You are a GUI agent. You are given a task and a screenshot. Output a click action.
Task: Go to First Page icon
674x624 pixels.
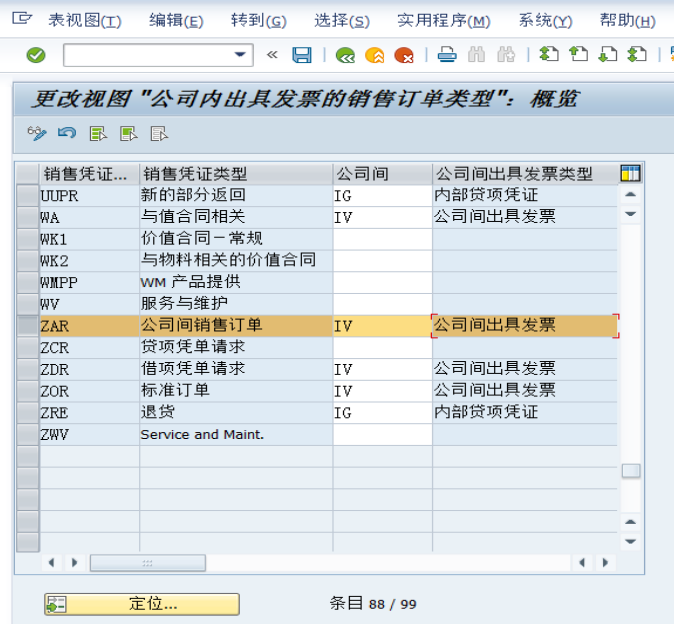549,55
